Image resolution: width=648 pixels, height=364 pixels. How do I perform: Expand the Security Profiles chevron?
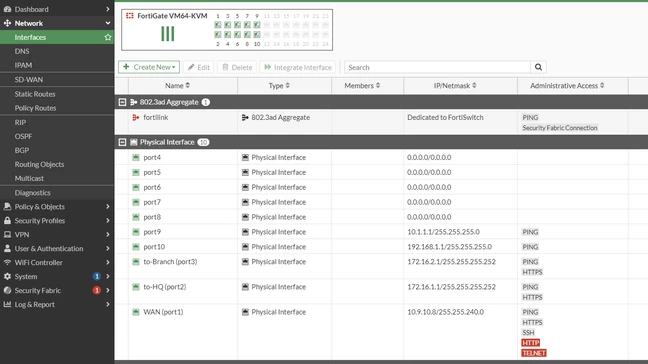coord(107,221)
